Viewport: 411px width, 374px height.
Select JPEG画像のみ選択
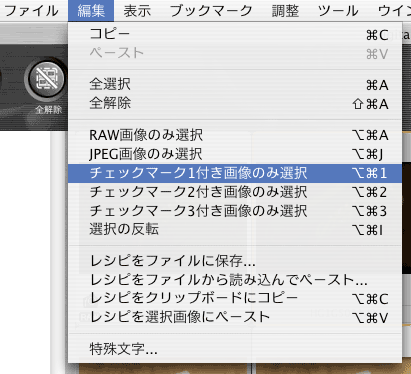(235, 154)
